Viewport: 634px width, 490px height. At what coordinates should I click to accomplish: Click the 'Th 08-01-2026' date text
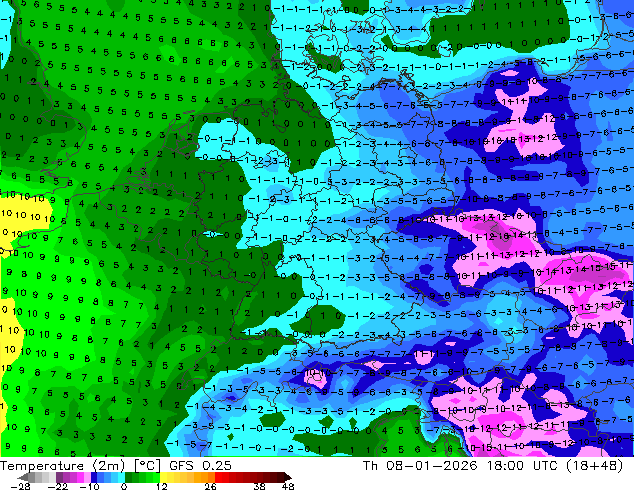(420, 466)
